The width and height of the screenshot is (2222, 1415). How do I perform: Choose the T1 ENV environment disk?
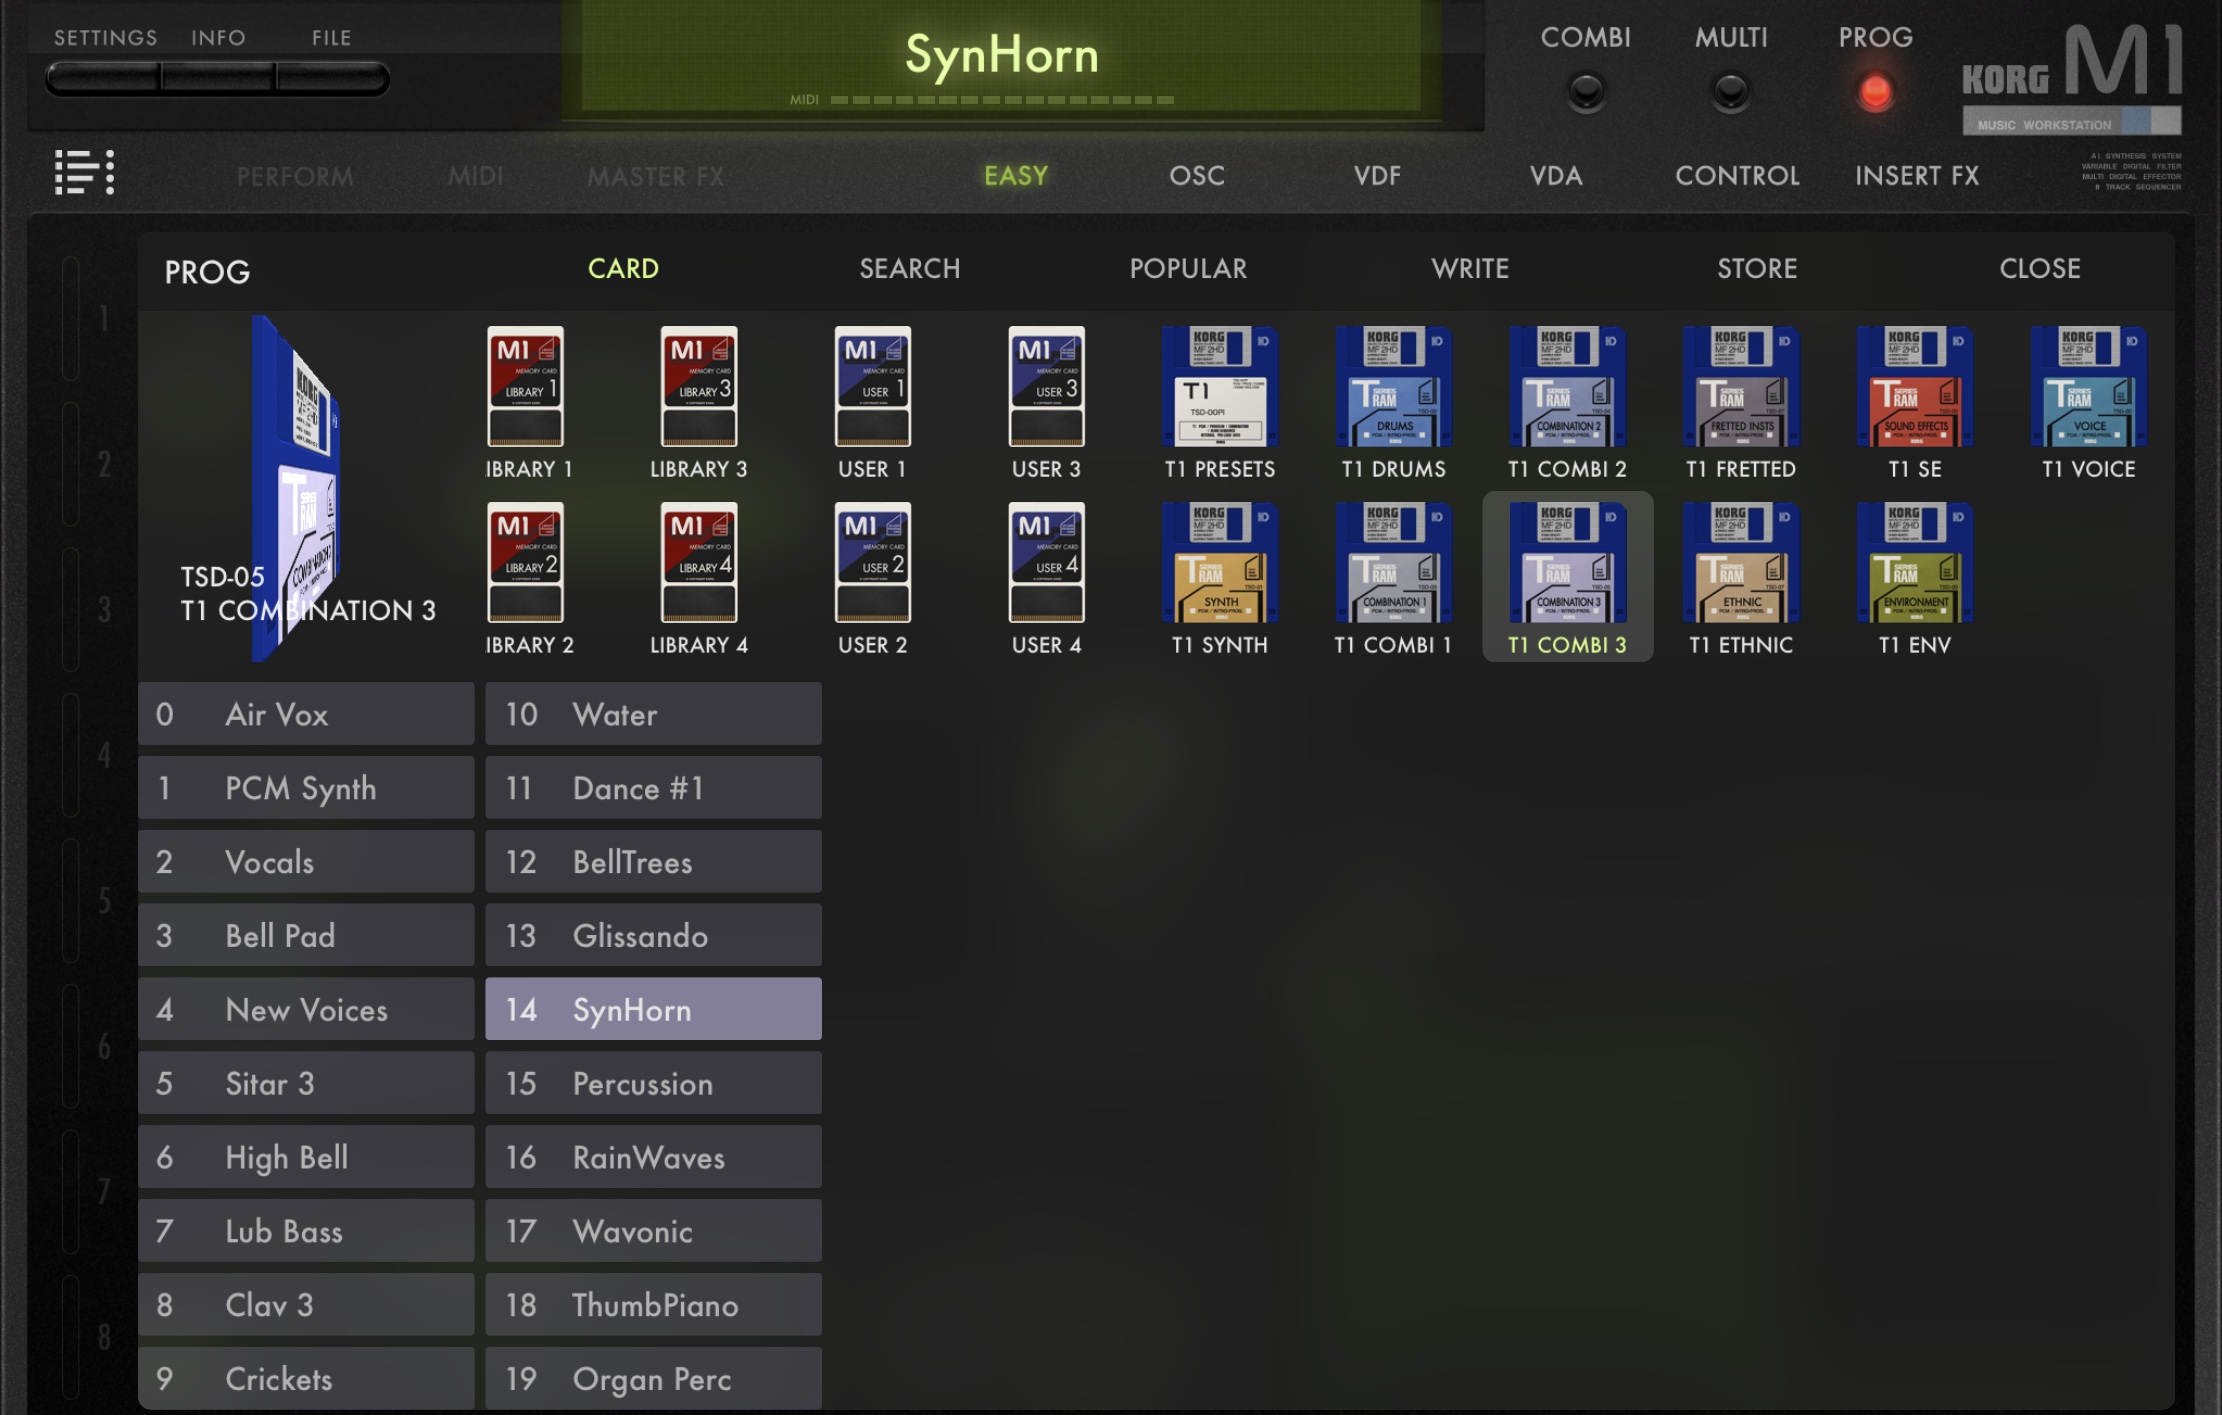[x=1914, y=564]
